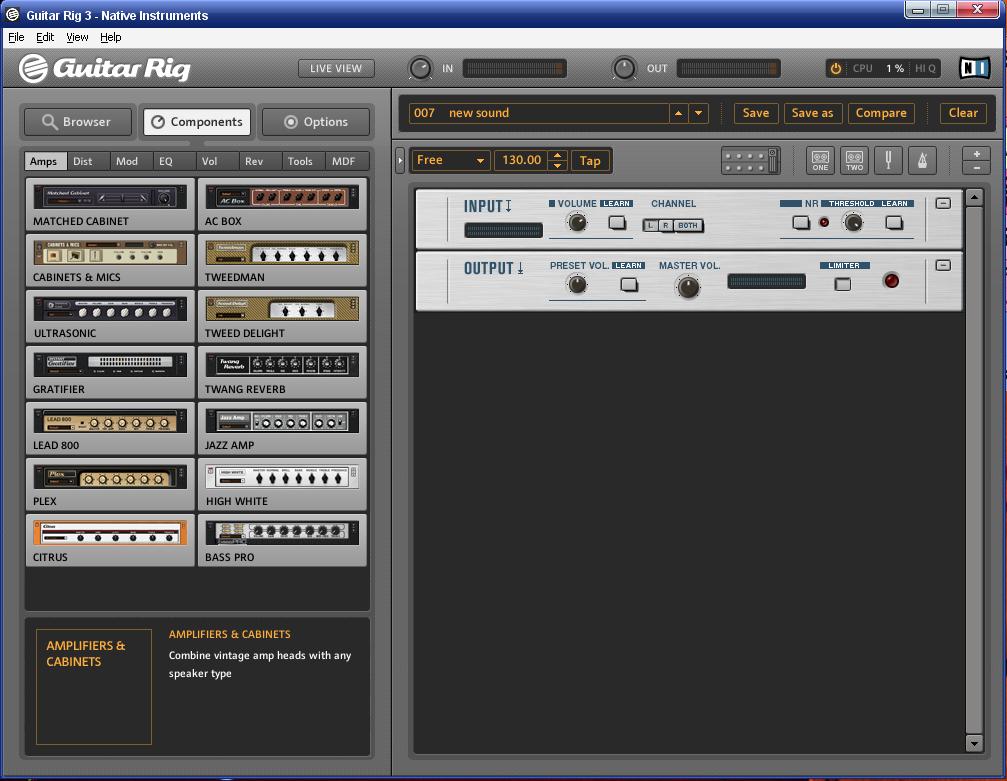1007x781 pixels.
Task: Open the File menu
Action: click(16, 37)
